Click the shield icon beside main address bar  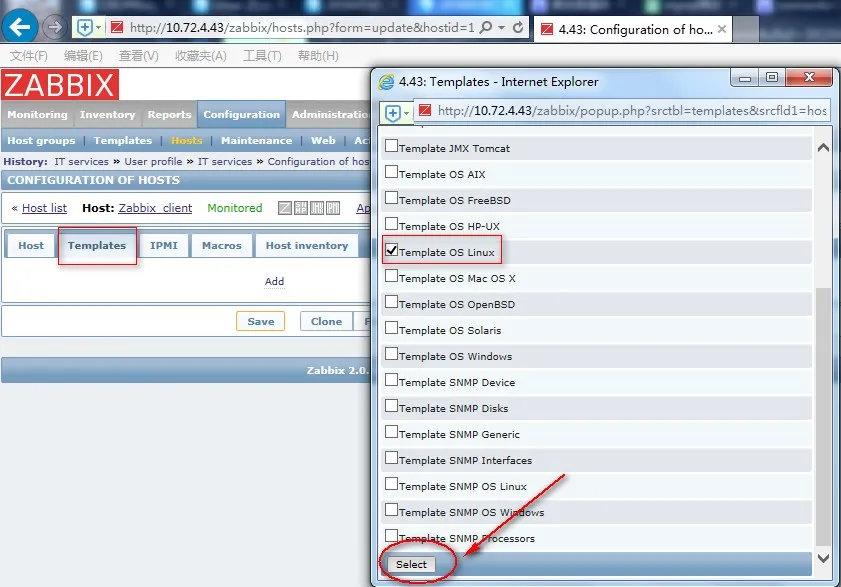pyautogui.click(x=85, y=27)
